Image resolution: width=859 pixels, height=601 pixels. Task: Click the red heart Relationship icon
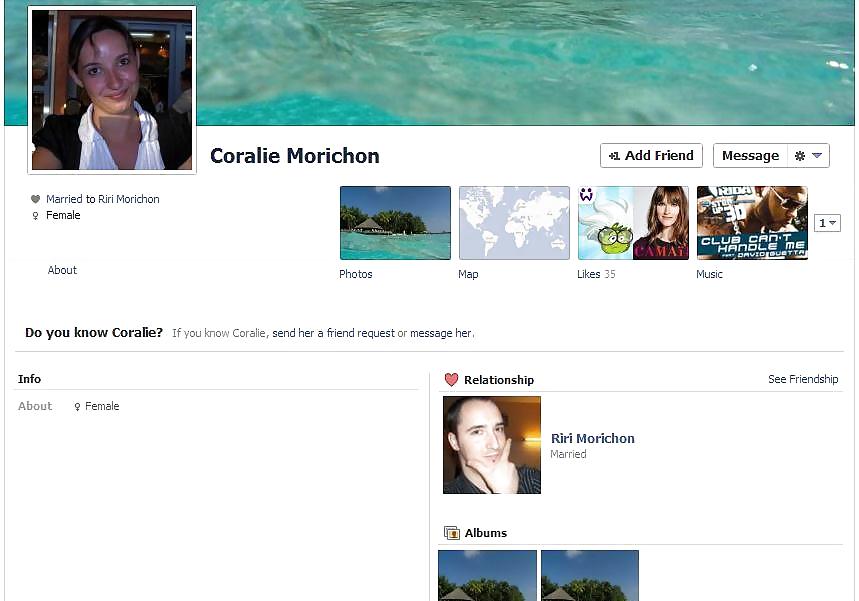[451, 380]
